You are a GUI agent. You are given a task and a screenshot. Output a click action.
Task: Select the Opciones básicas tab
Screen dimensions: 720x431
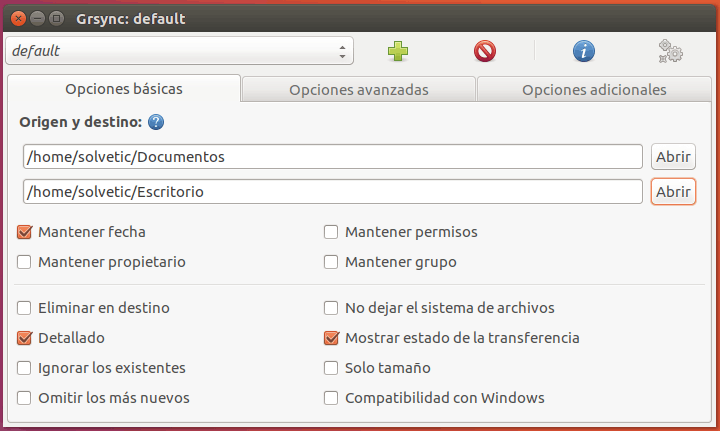point(124,88)
